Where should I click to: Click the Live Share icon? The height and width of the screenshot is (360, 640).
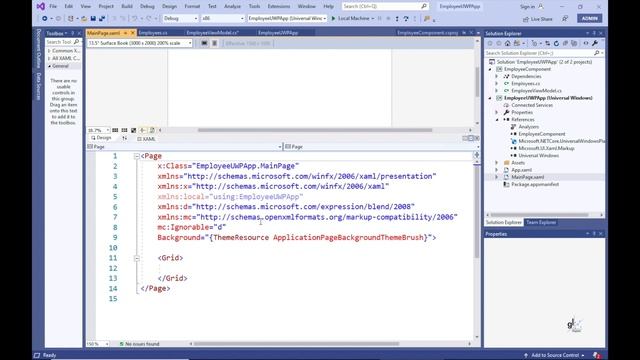pos(526,19)
